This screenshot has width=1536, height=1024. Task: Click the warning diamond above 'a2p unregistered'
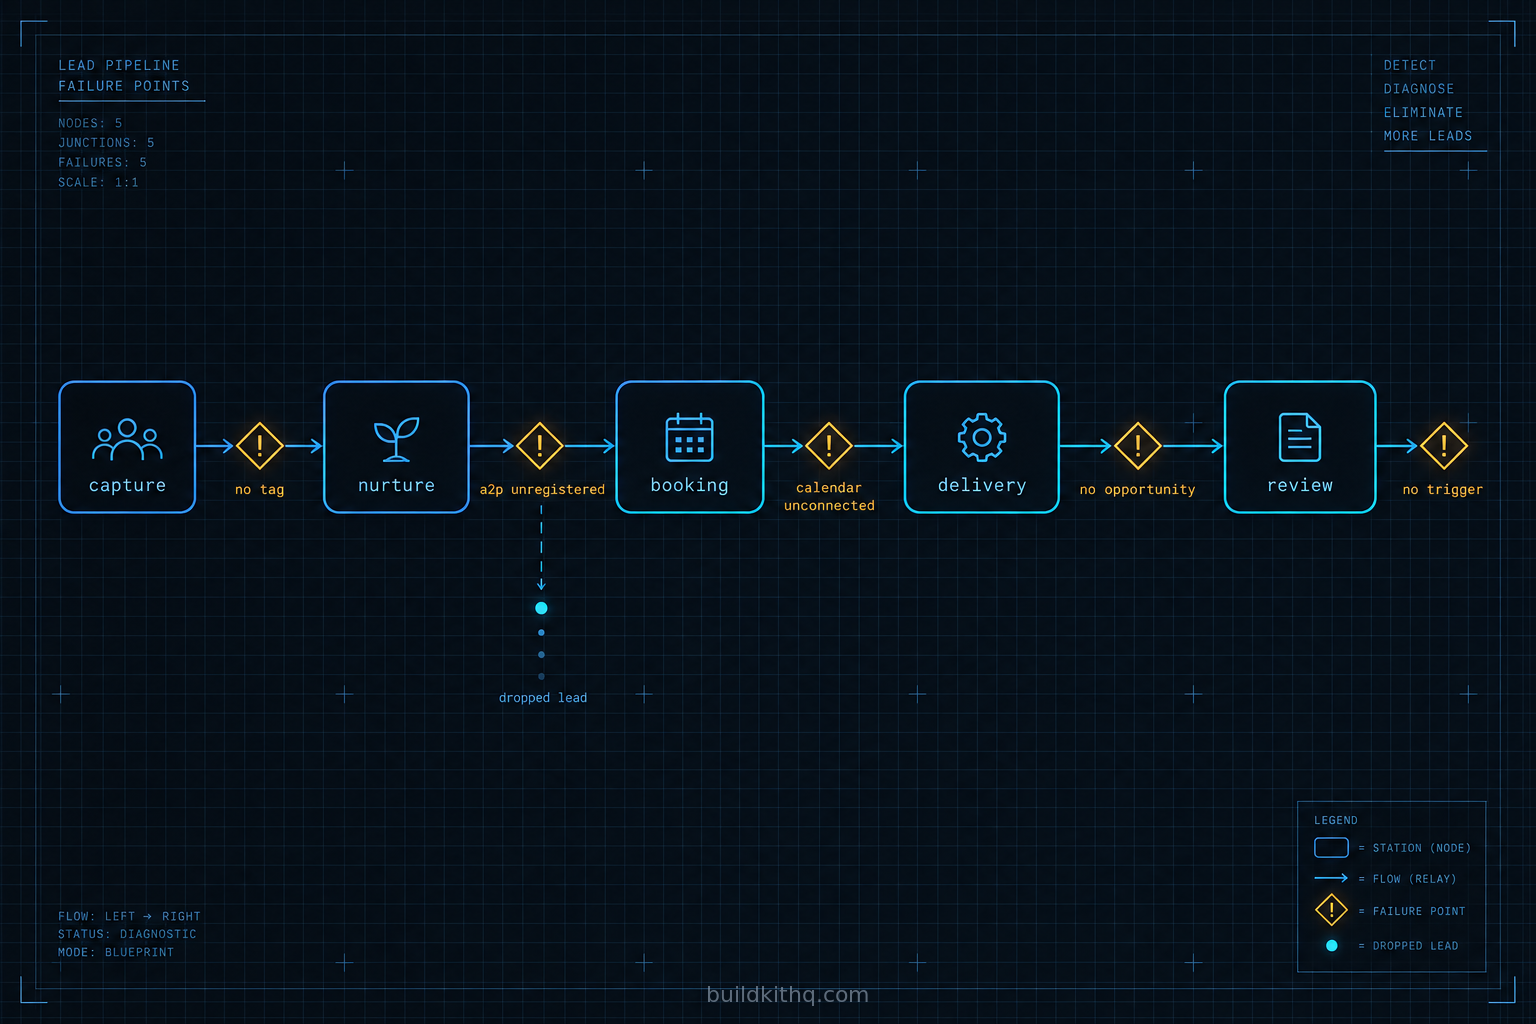[x=540, y=446]
